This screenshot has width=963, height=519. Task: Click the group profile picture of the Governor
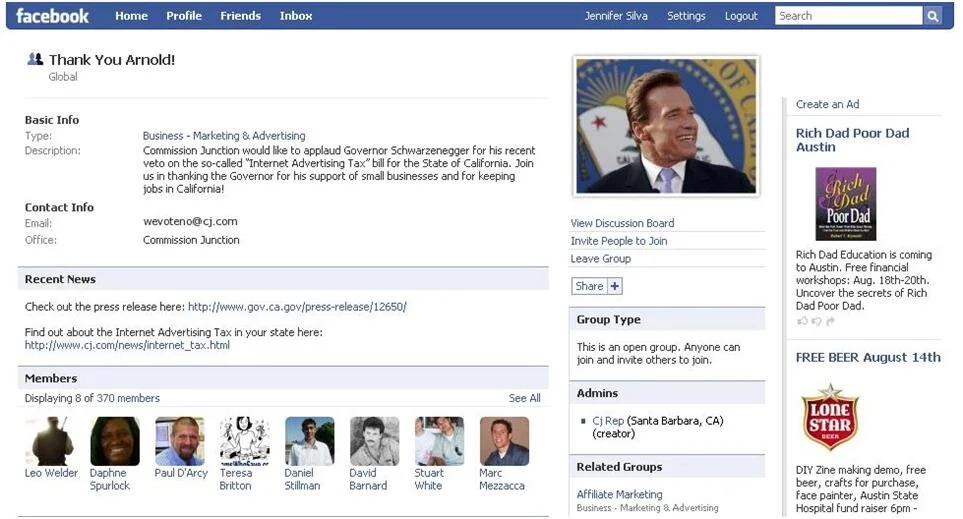(x=666, y=126)
